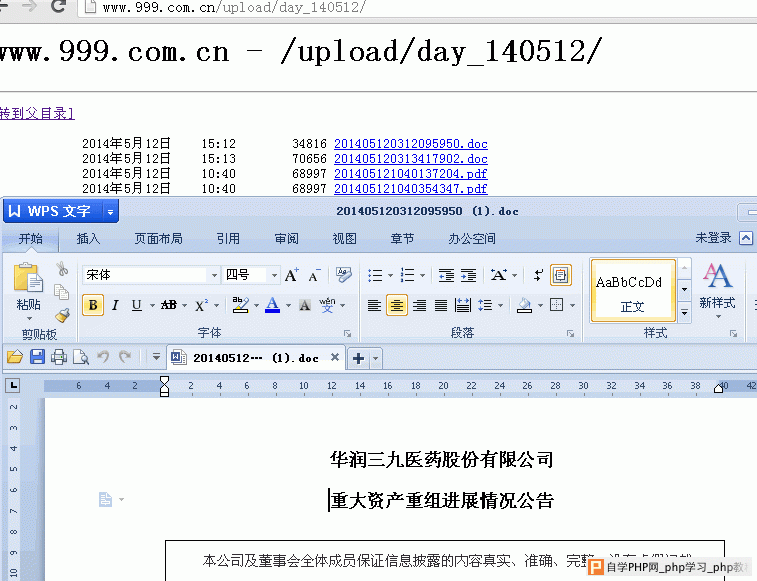Justify paragraph text

click(441, 305)
